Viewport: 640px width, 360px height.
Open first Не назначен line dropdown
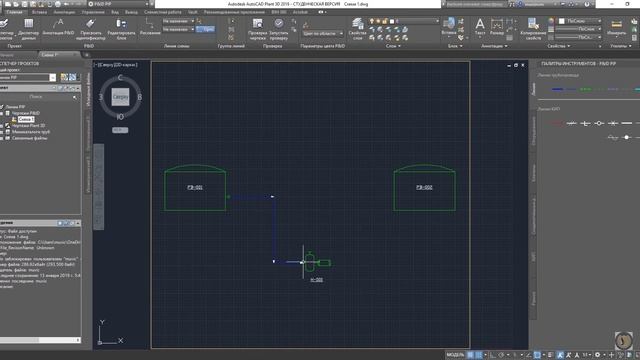pos(178,21)
